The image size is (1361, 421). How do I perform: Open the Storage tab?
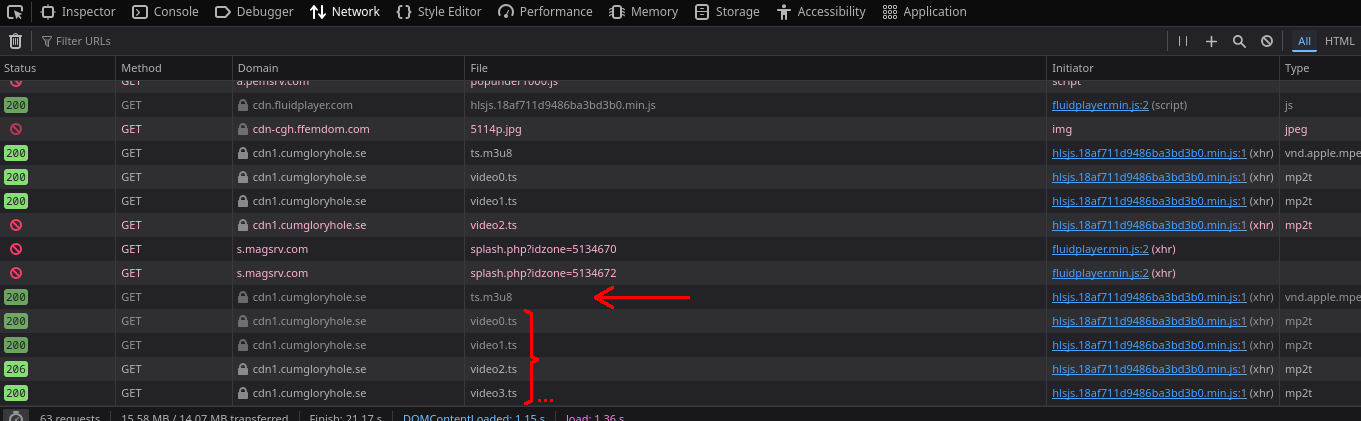click(727, 12)
